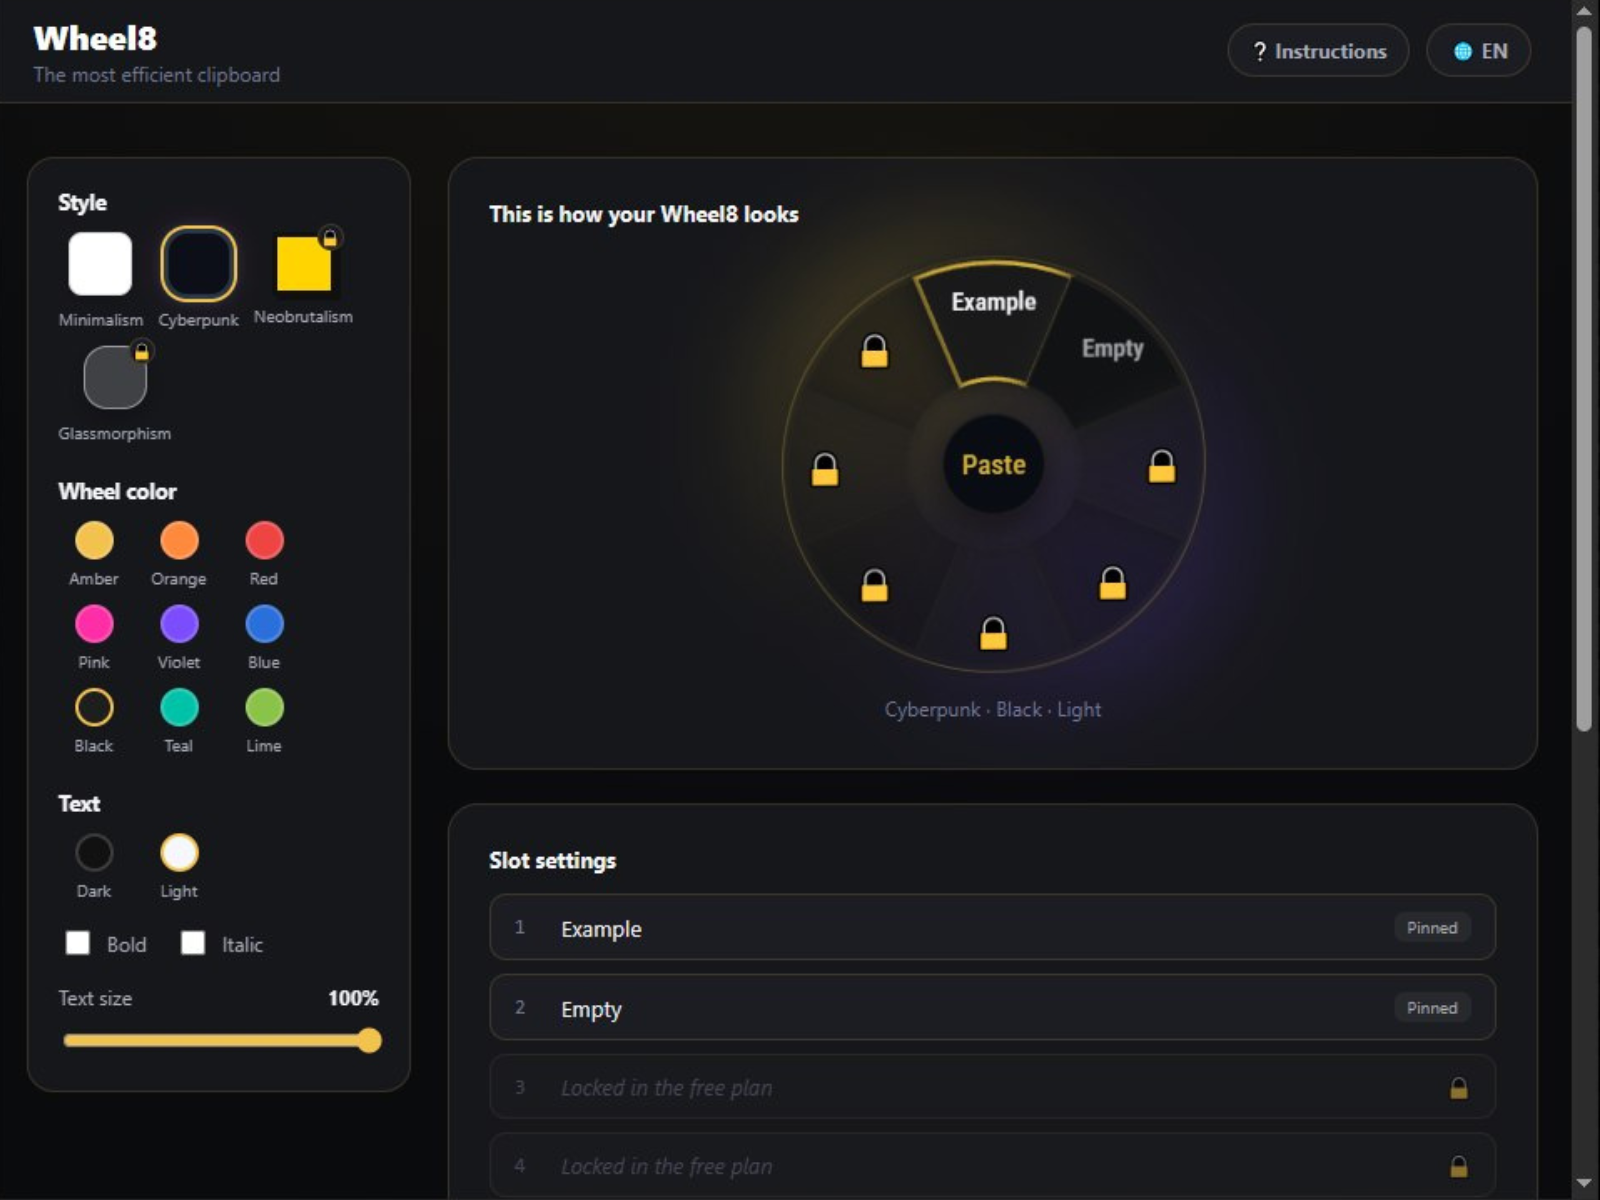Click the Wheel8 logo title
The height and width of the screenshot is (1200, 1600).
pyautogui.click(x=95, y=39)
